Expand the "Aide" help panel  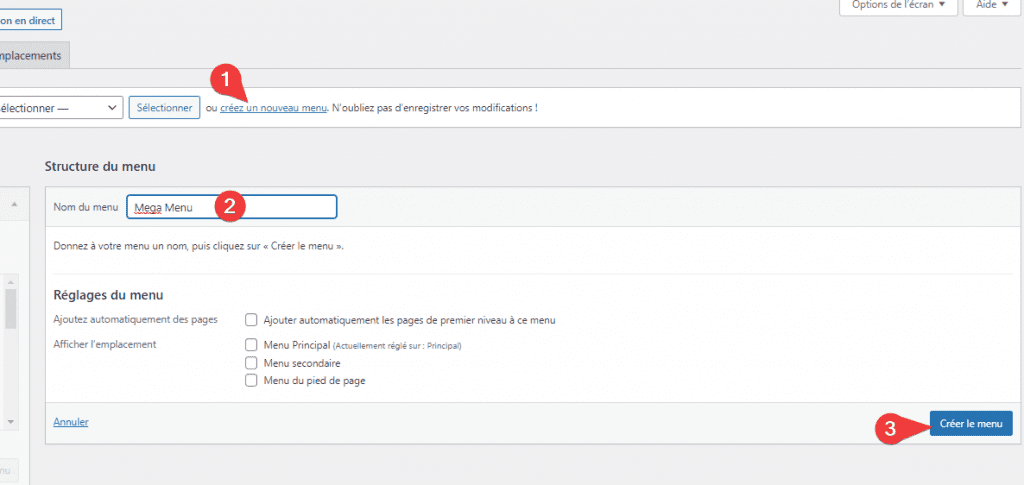coord(992,6)
